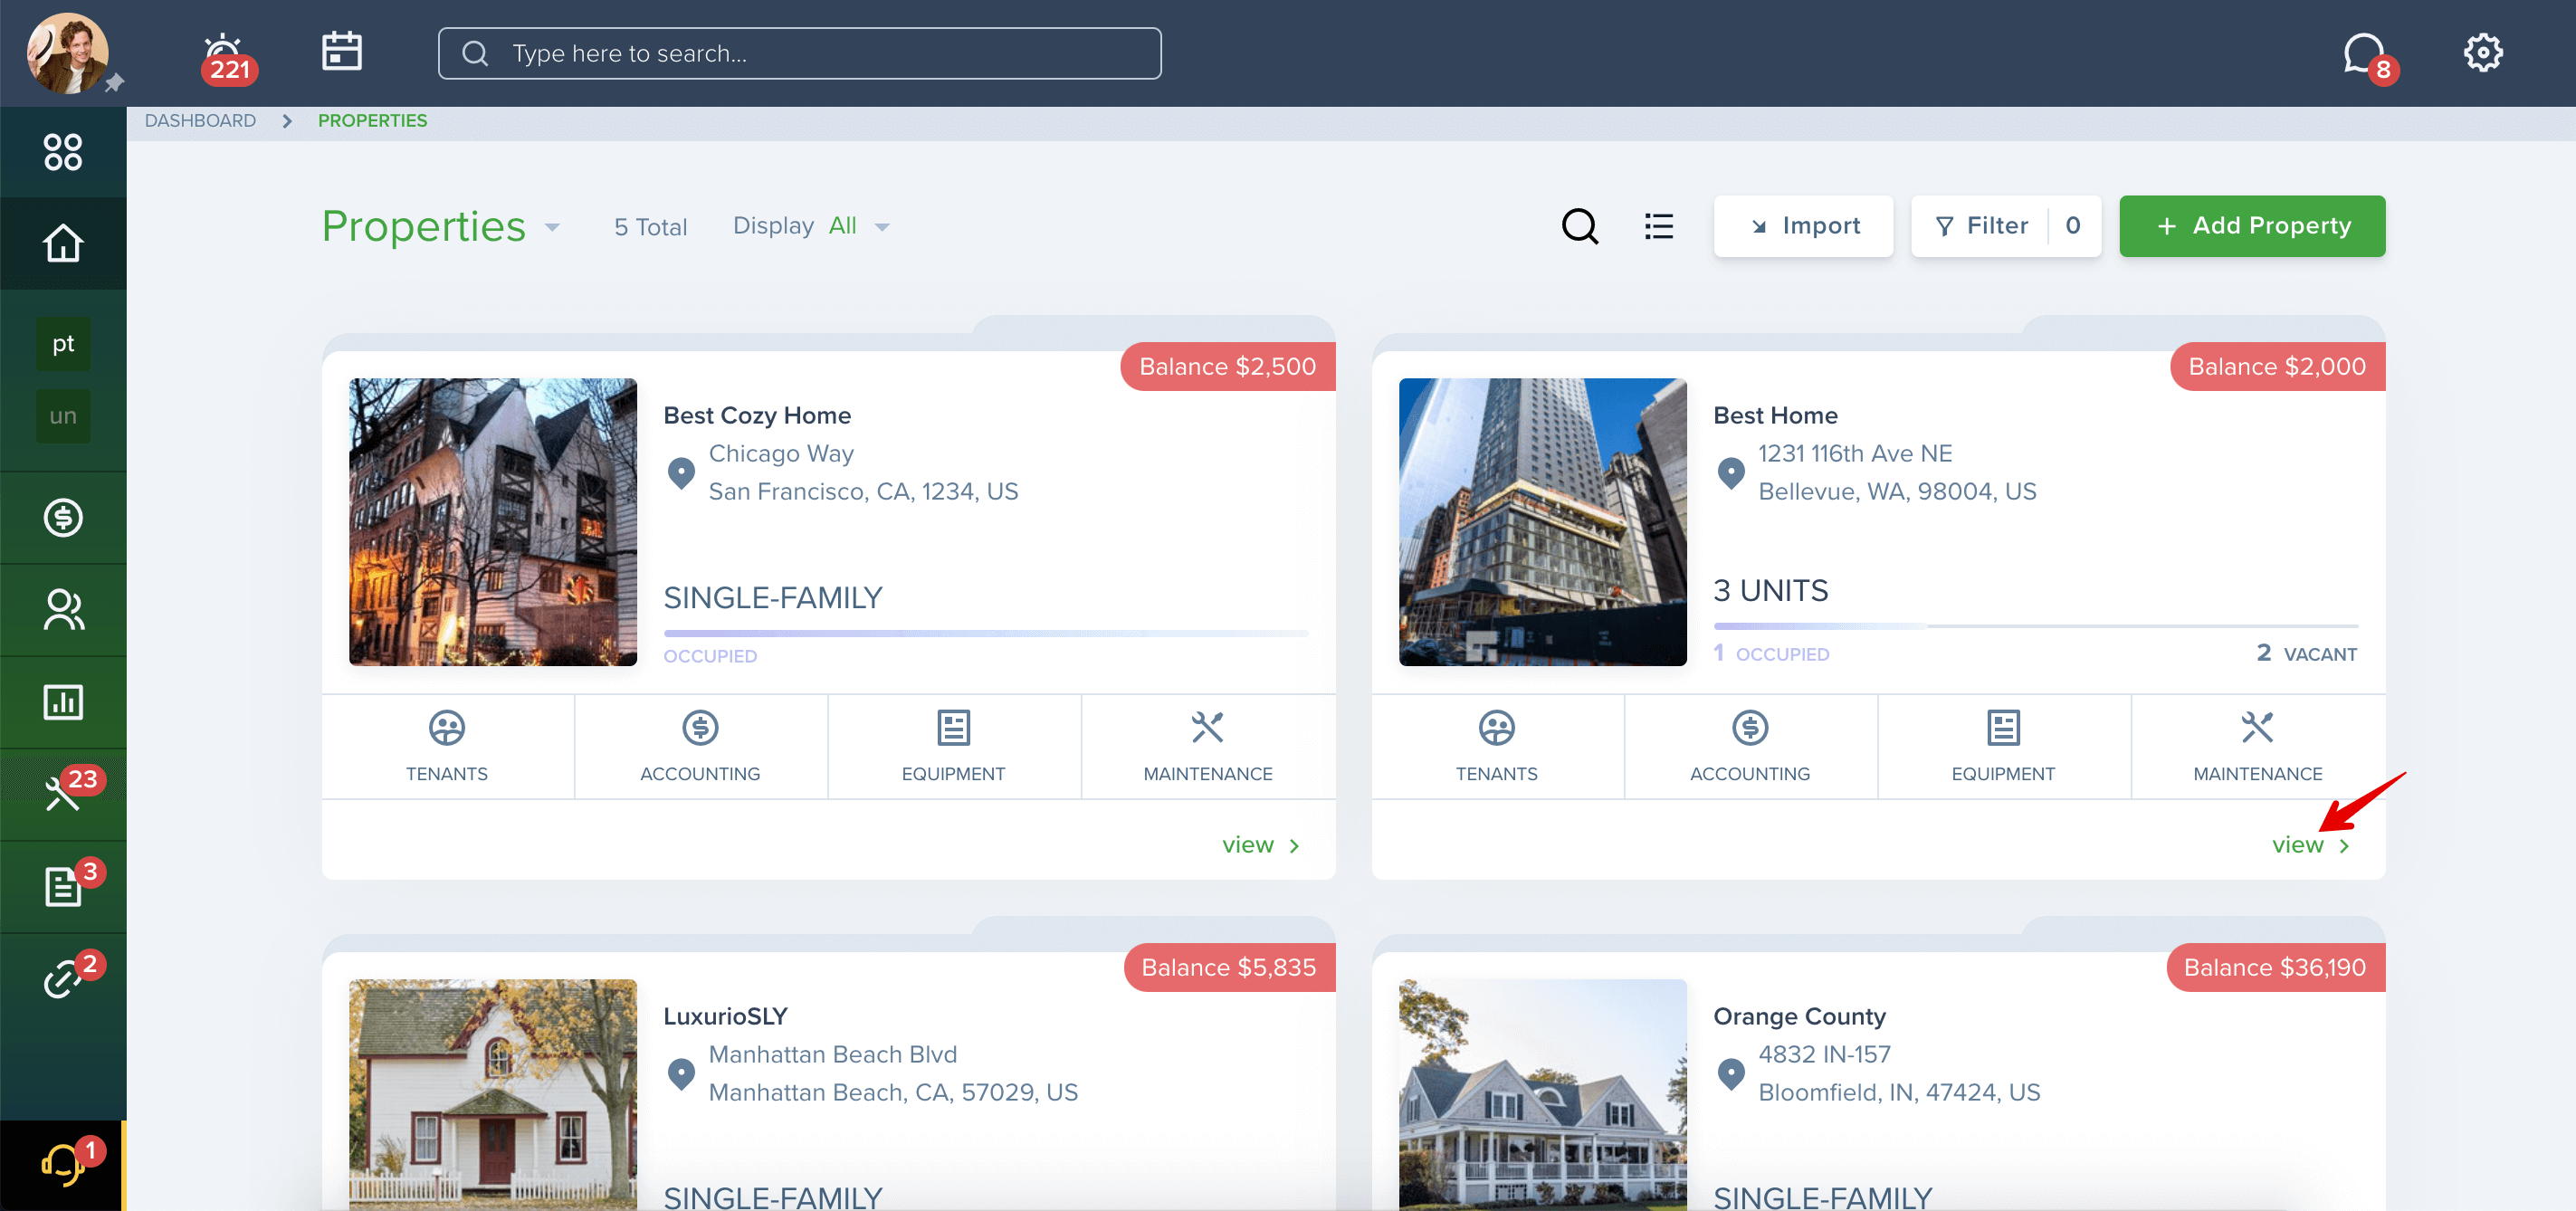Viewport: 2576px width, 1211px height.
Task: Switch to list view icon
Action: pos(1659,226)
